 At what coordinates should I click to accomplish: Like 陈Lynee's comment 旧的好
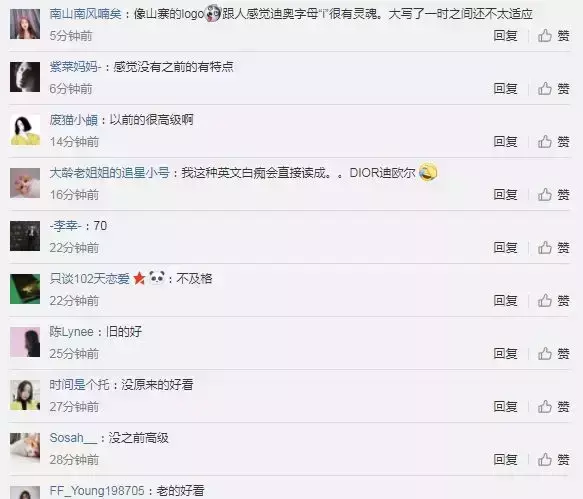(x=553, y=354)
